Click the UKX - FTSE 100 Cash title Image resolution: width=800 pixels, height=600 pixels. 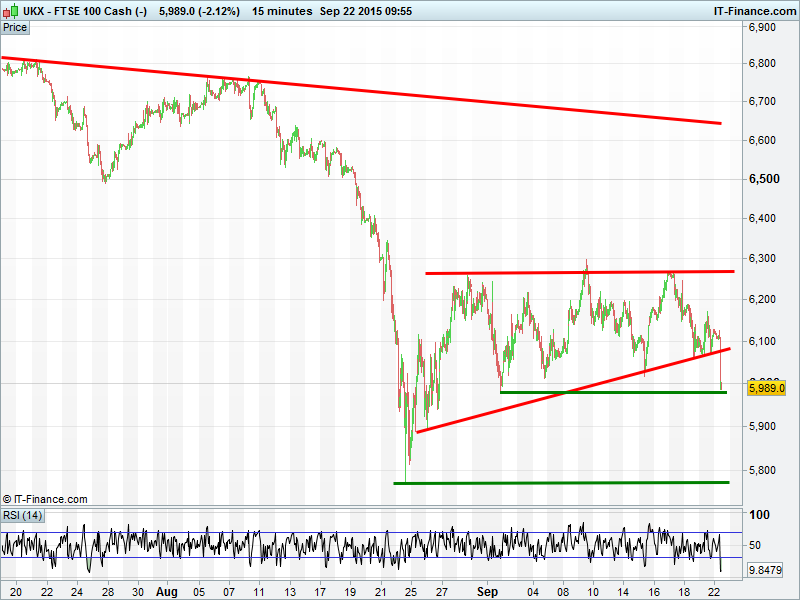[x=84, y=10]
